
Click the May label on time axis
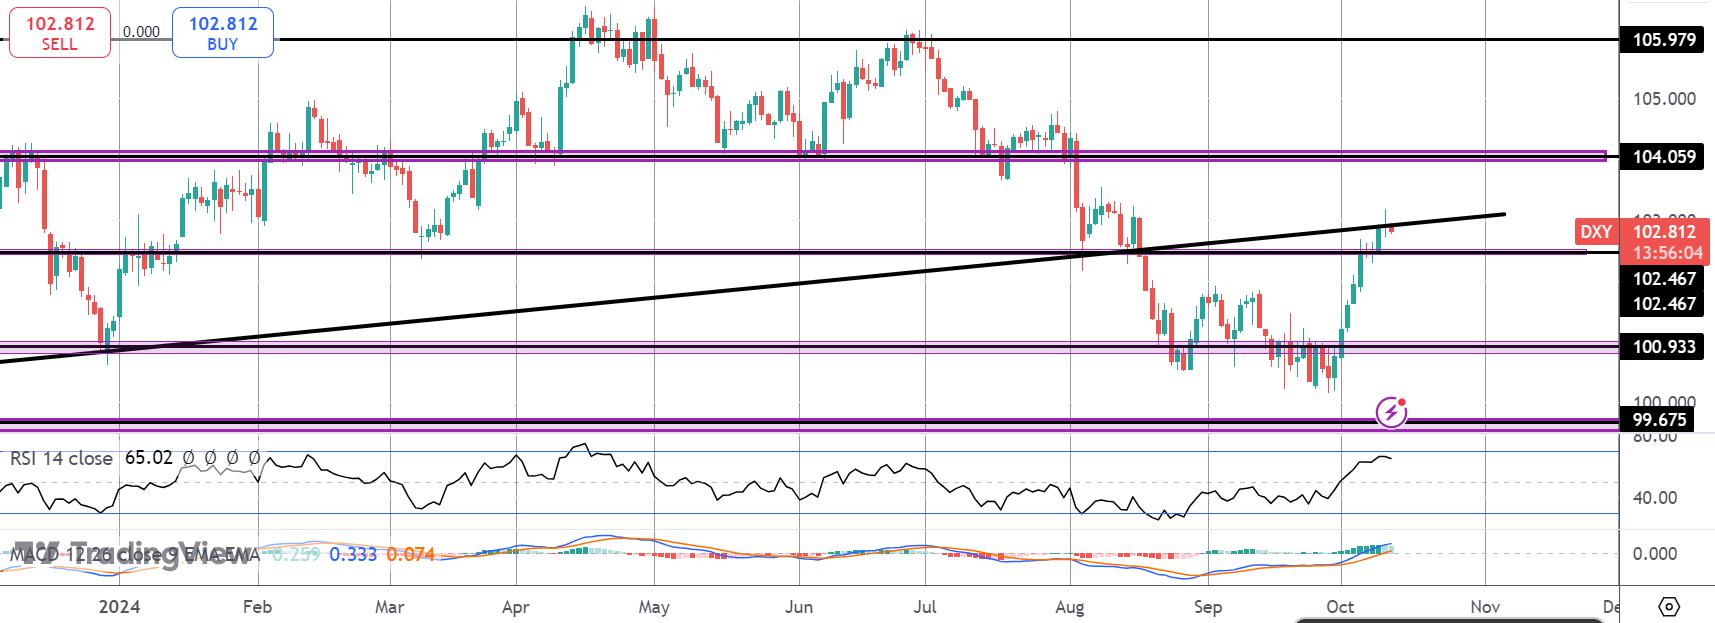[653, 607]
